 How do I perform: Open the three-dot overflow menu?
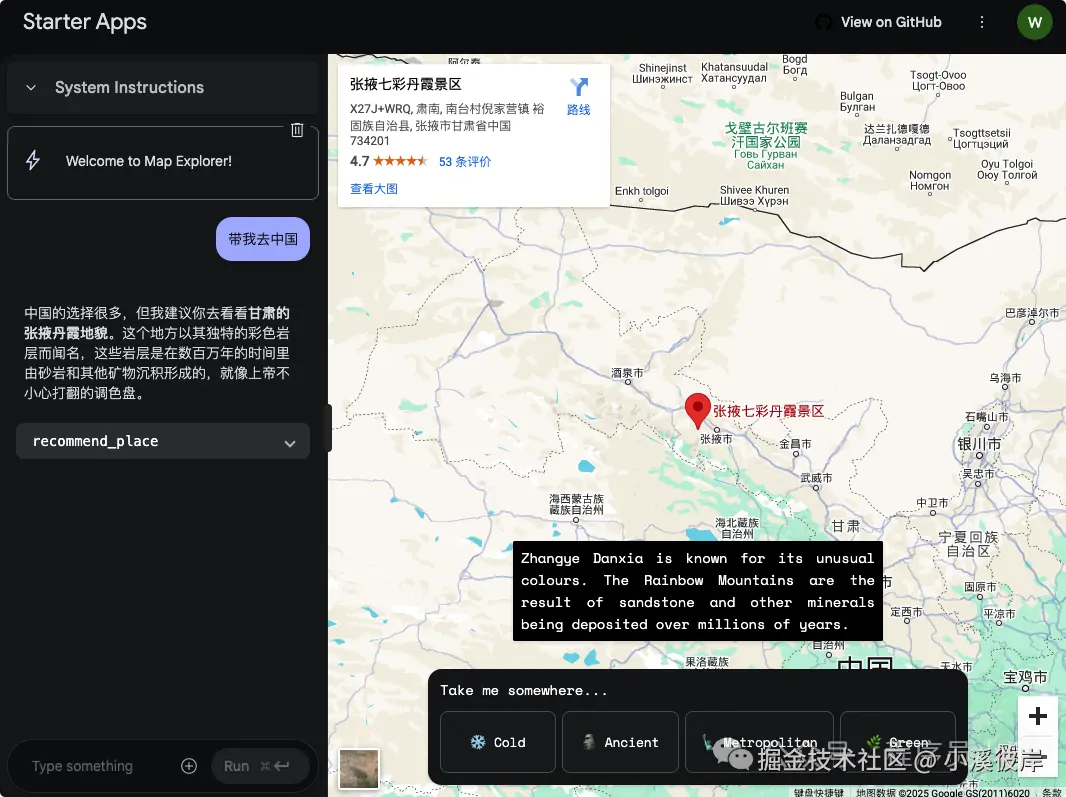point(982,21)
